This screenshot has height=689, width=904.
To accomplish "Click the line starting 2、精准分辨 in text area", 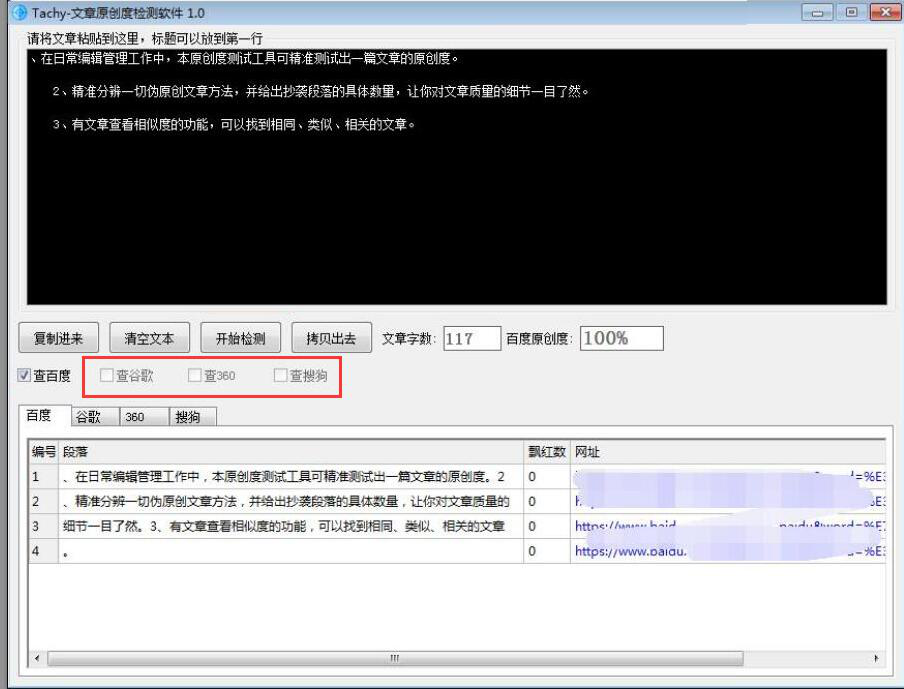I will 321,91.
